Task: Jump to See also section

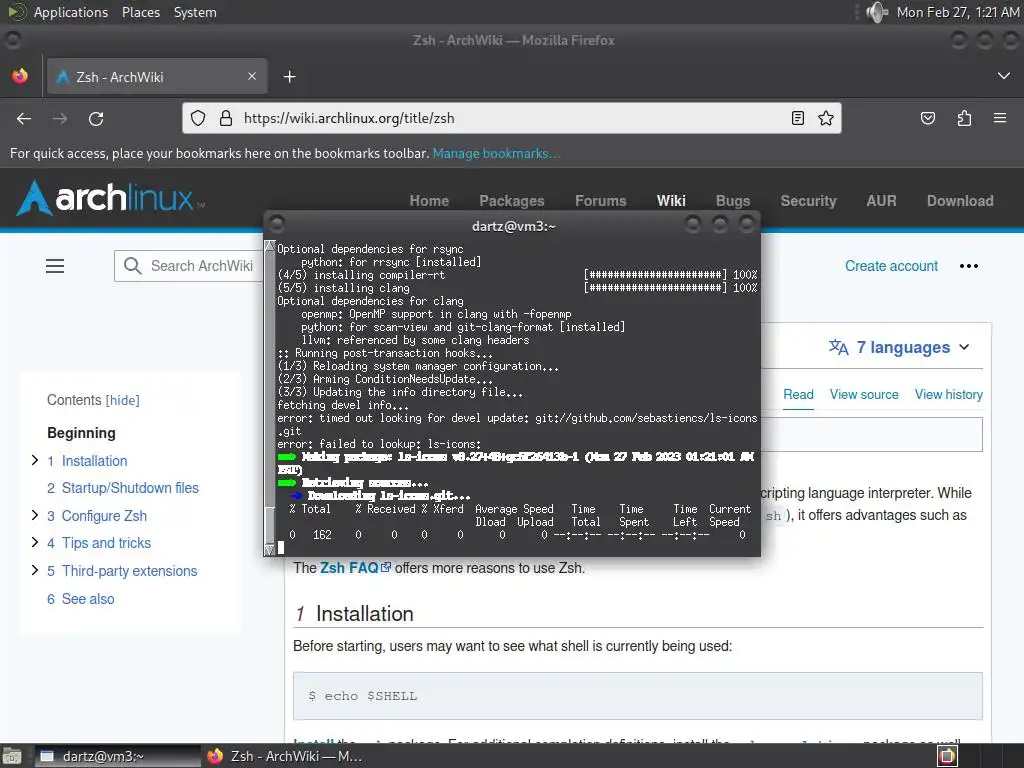Action: pyautogui.click(x=88, y=599)
